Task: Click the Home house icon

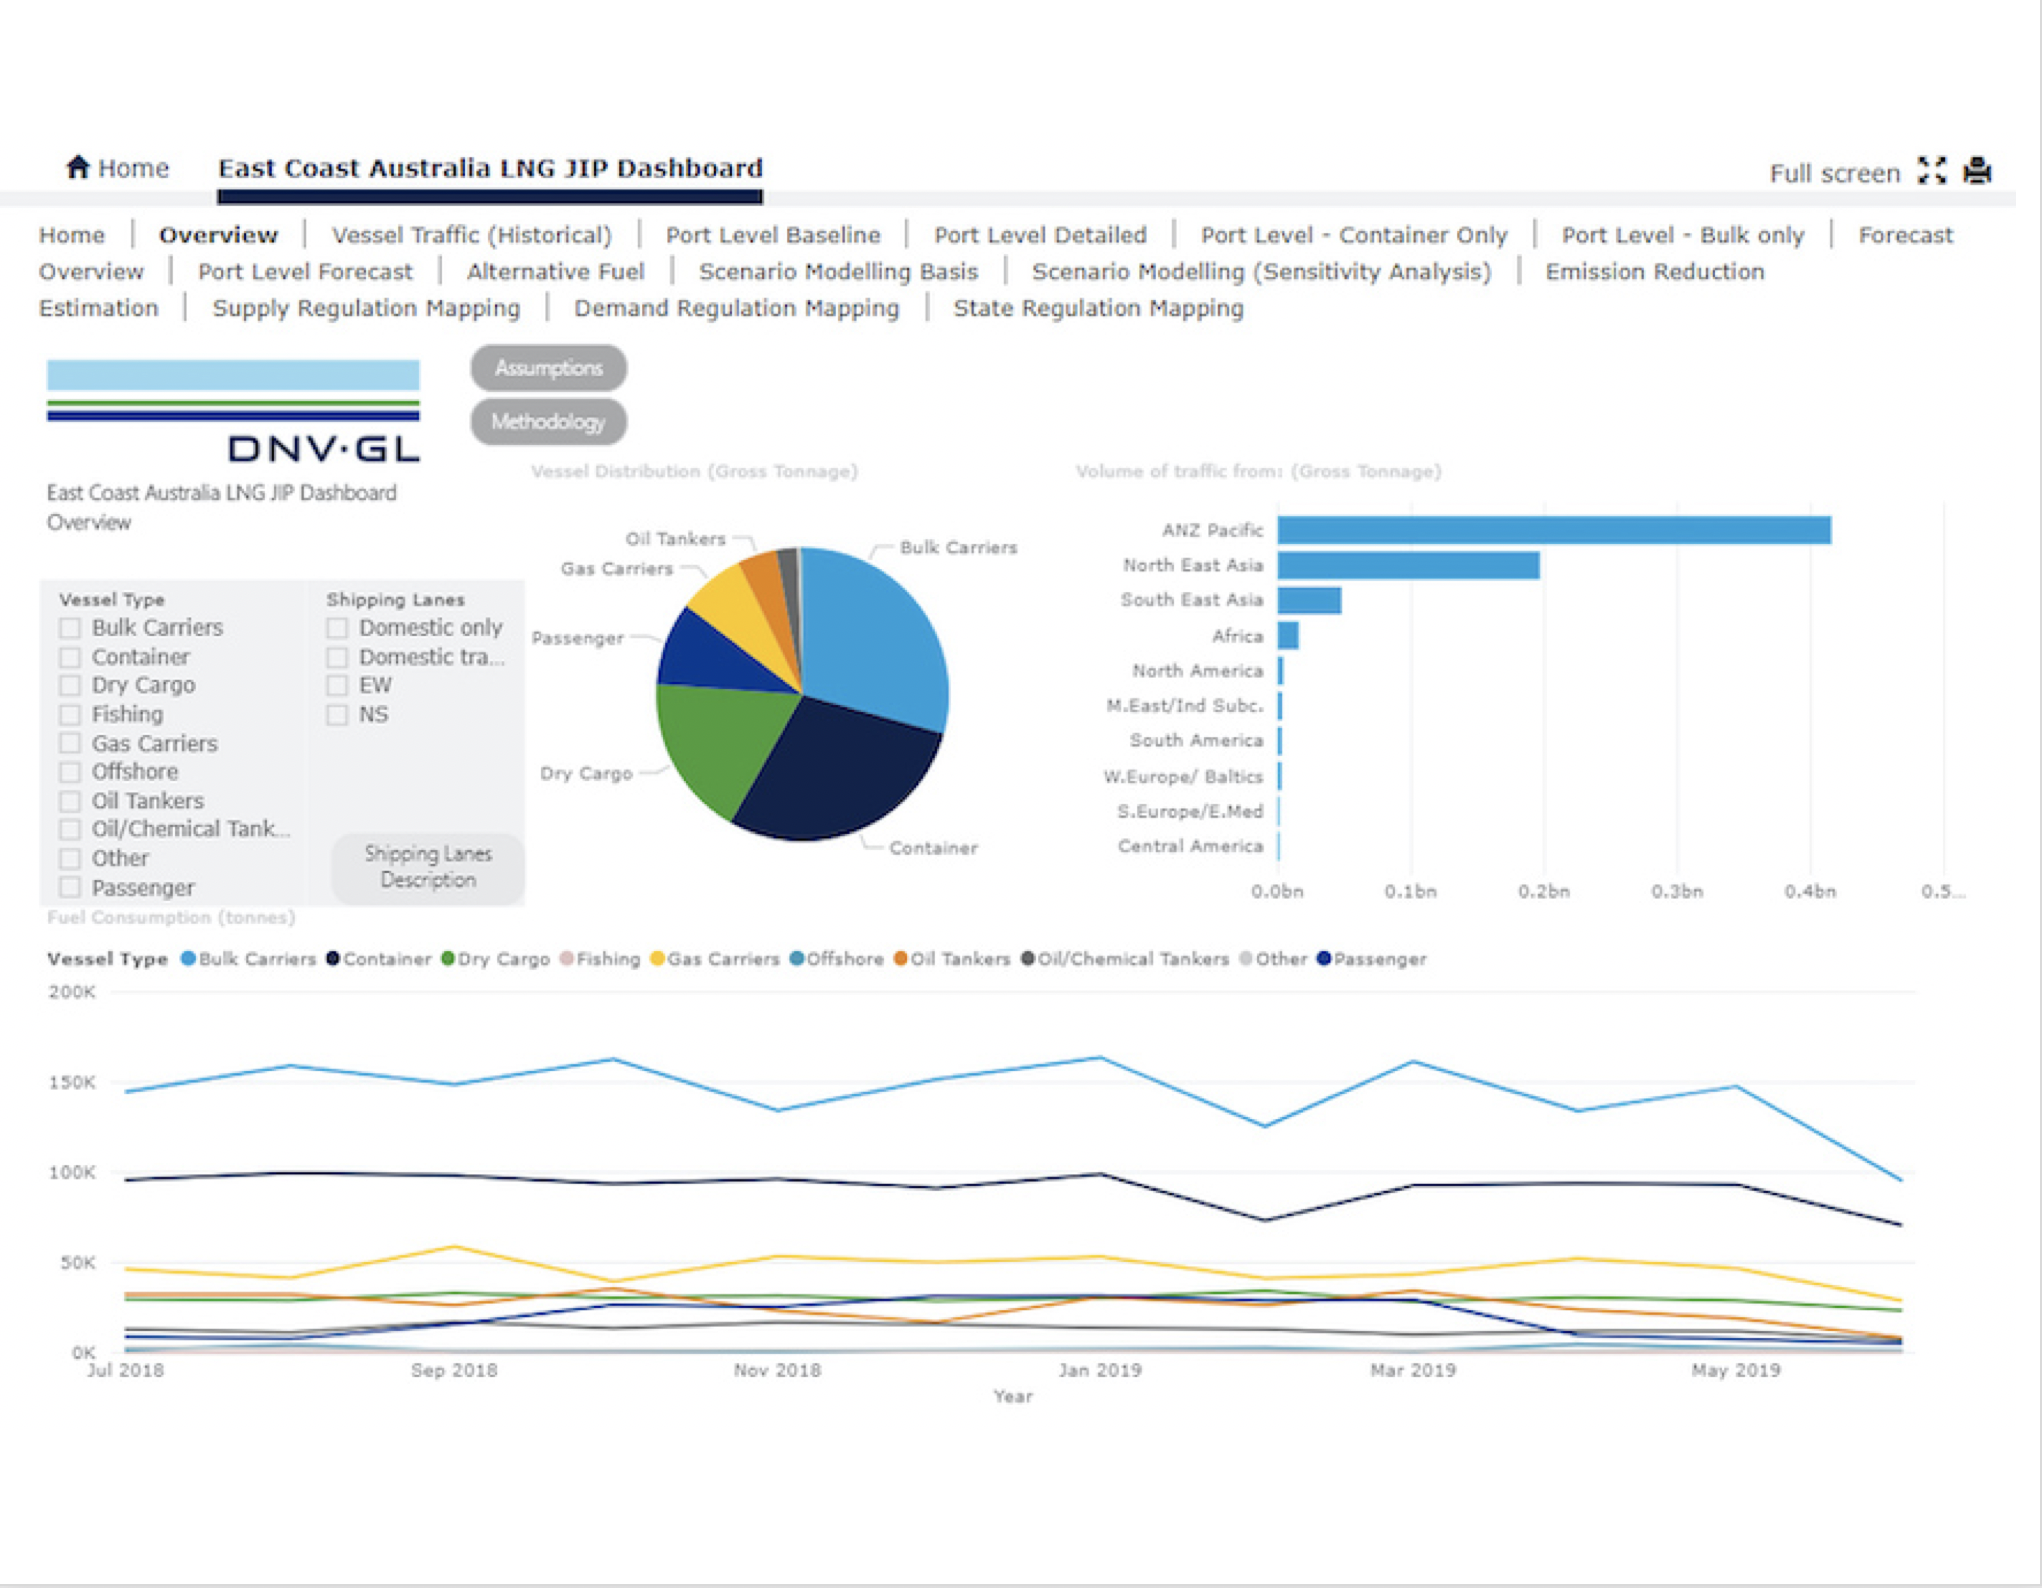Action: 78,167
